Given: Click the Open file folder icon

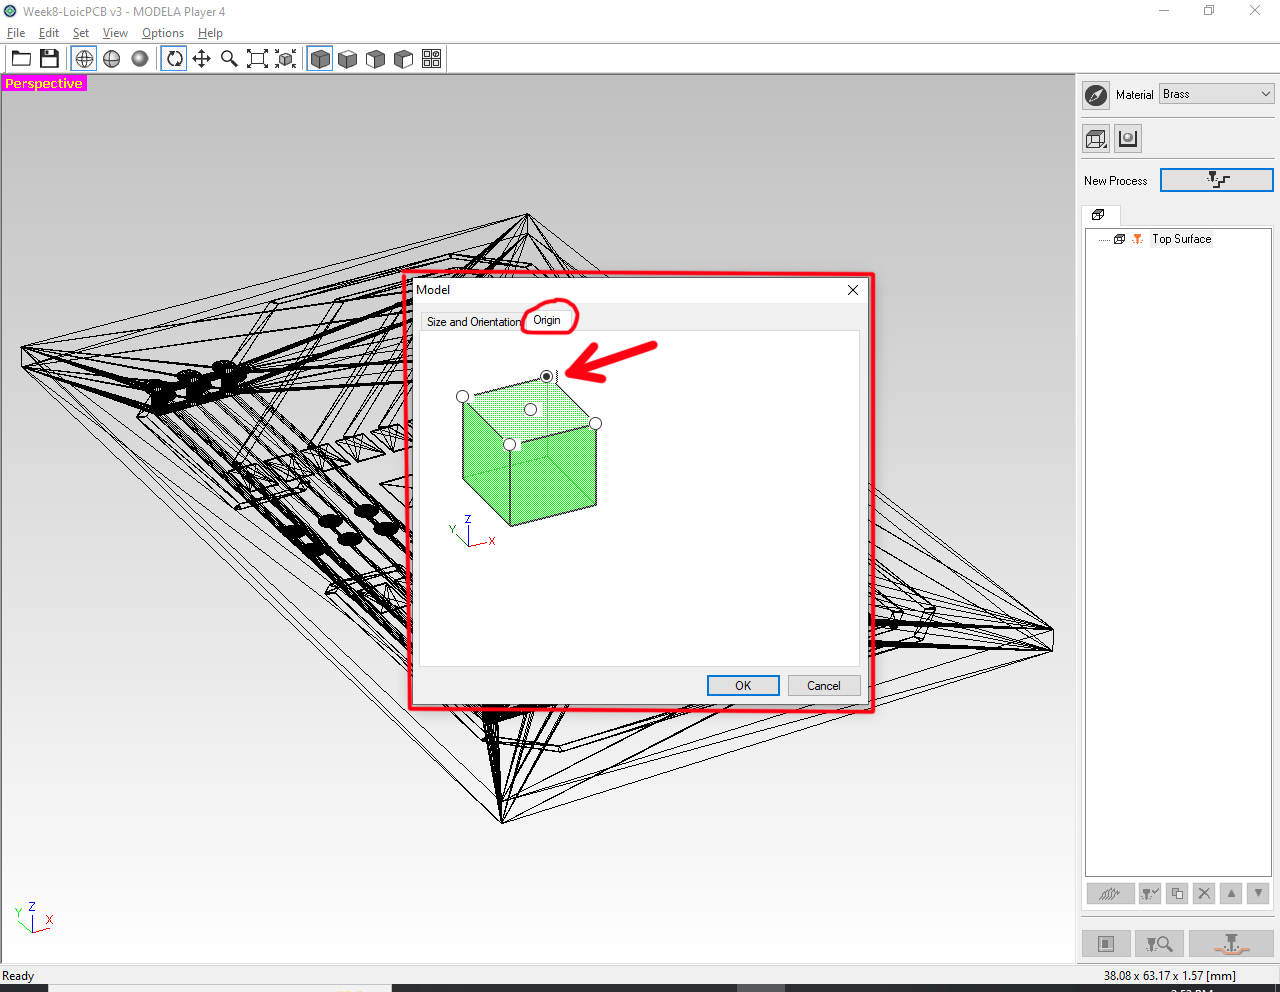Looking at the screenshot, I should [21, 59].
